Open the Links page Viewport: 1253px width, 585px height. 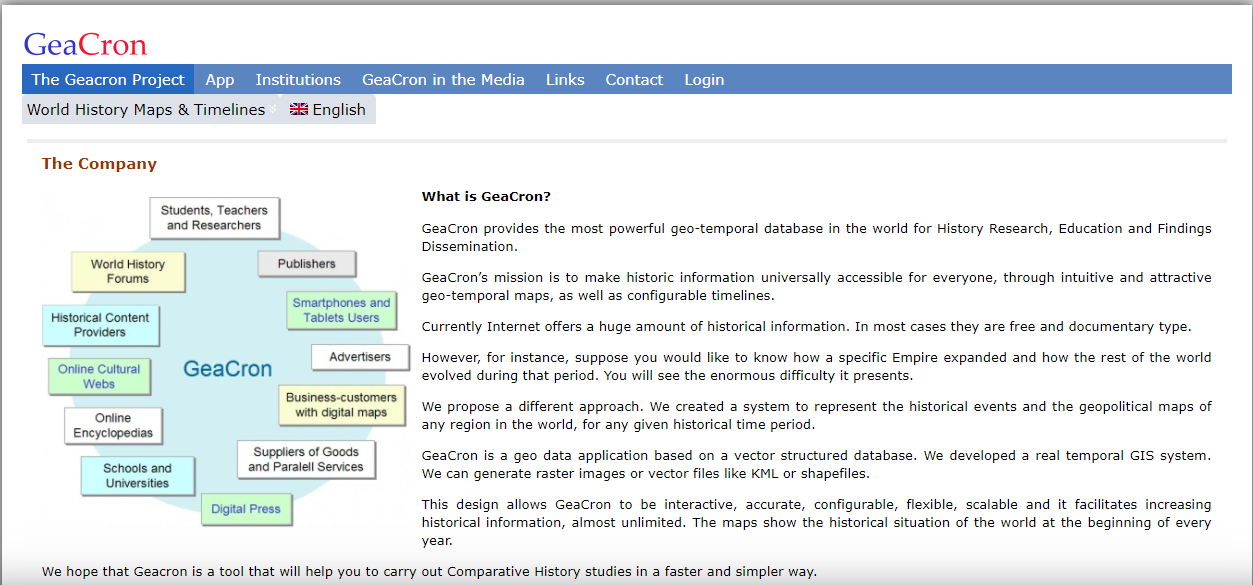[565, 80]
